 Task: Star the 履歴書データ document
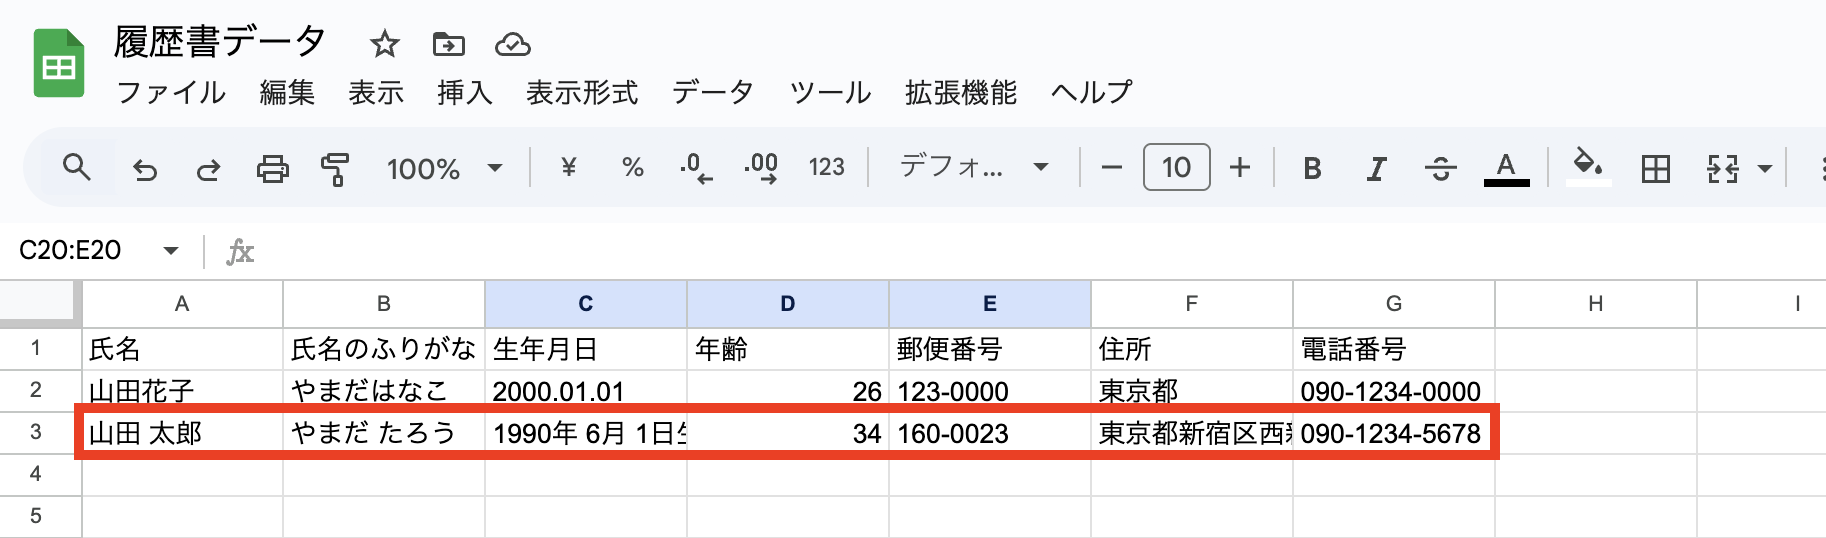point(384,44)
